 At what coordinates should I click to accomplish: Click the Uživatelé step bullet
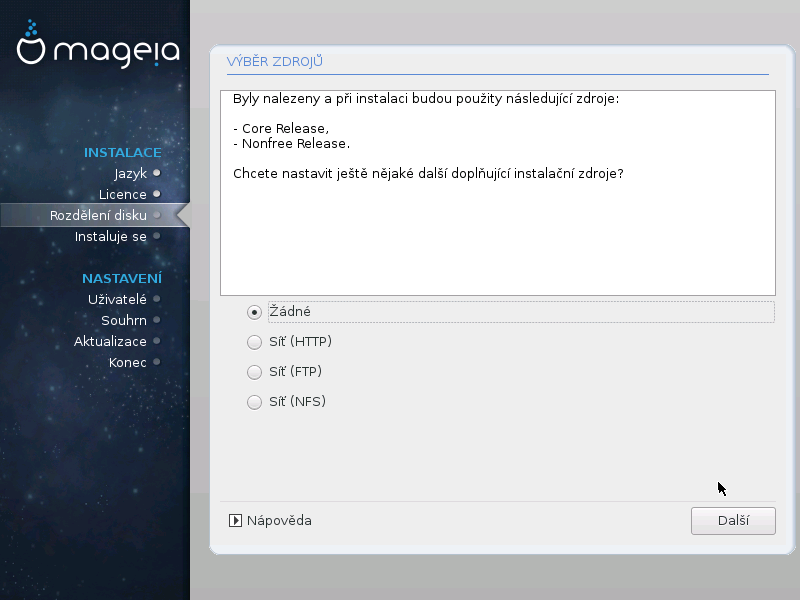coord(157,299)
